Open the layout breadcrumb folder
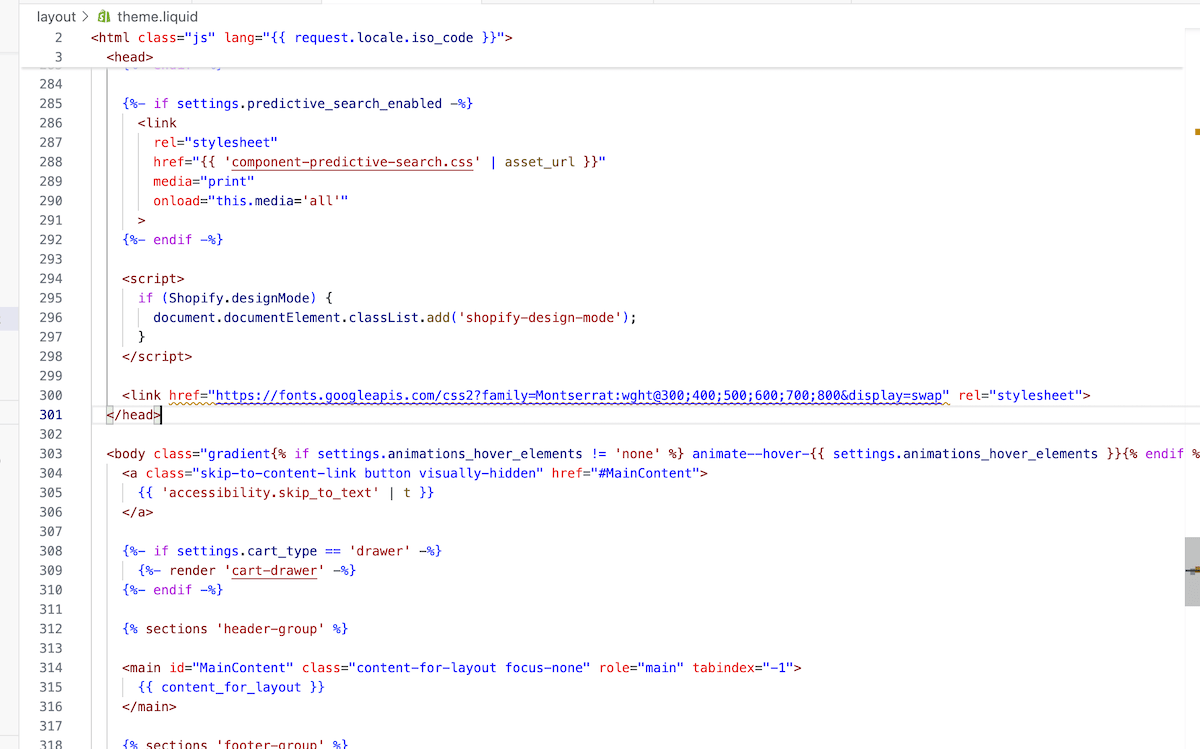 click(x=56, y=17)
